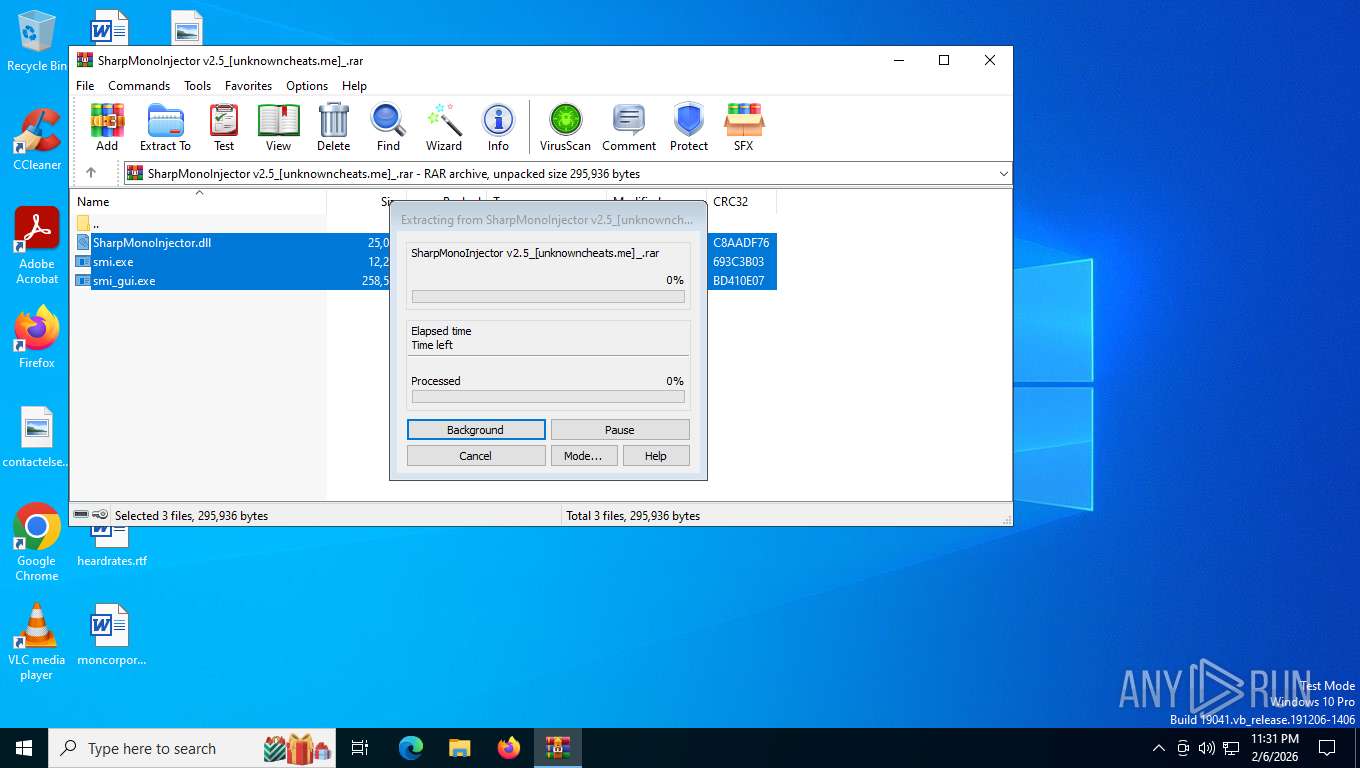Open the volume control in tray

1207,748
